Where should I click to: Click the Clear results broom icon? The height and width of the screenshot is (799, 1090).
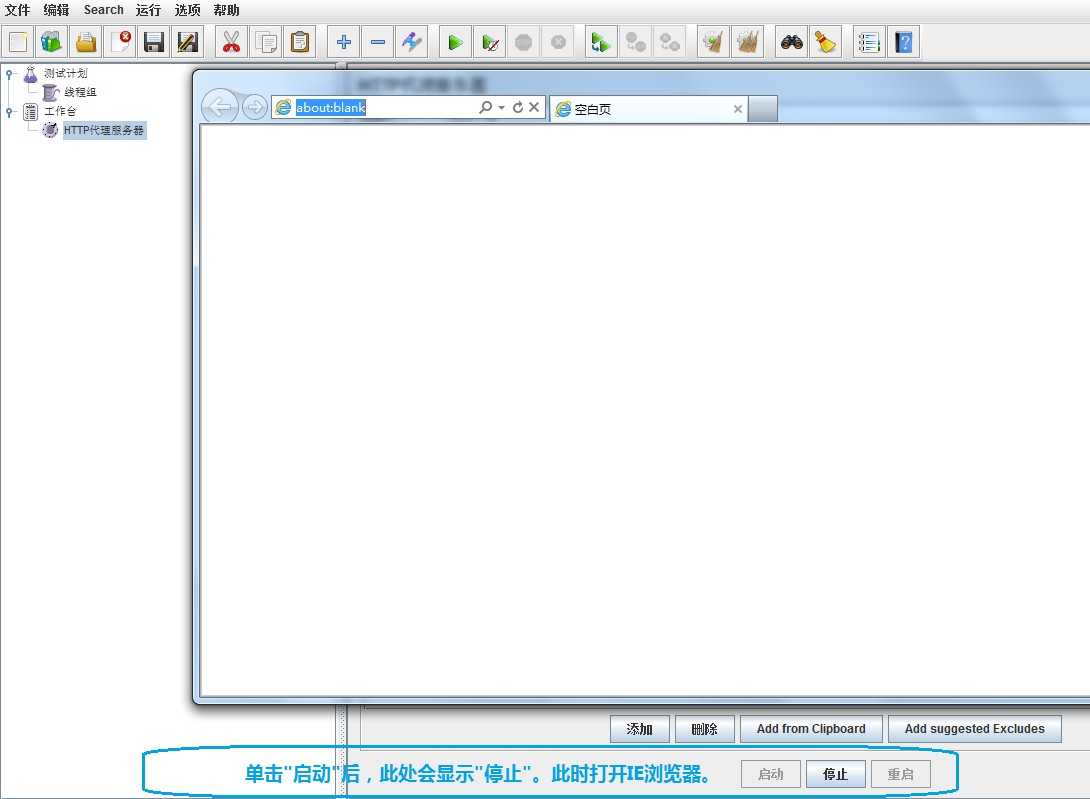pyautogui.click(x=713, y=42)
